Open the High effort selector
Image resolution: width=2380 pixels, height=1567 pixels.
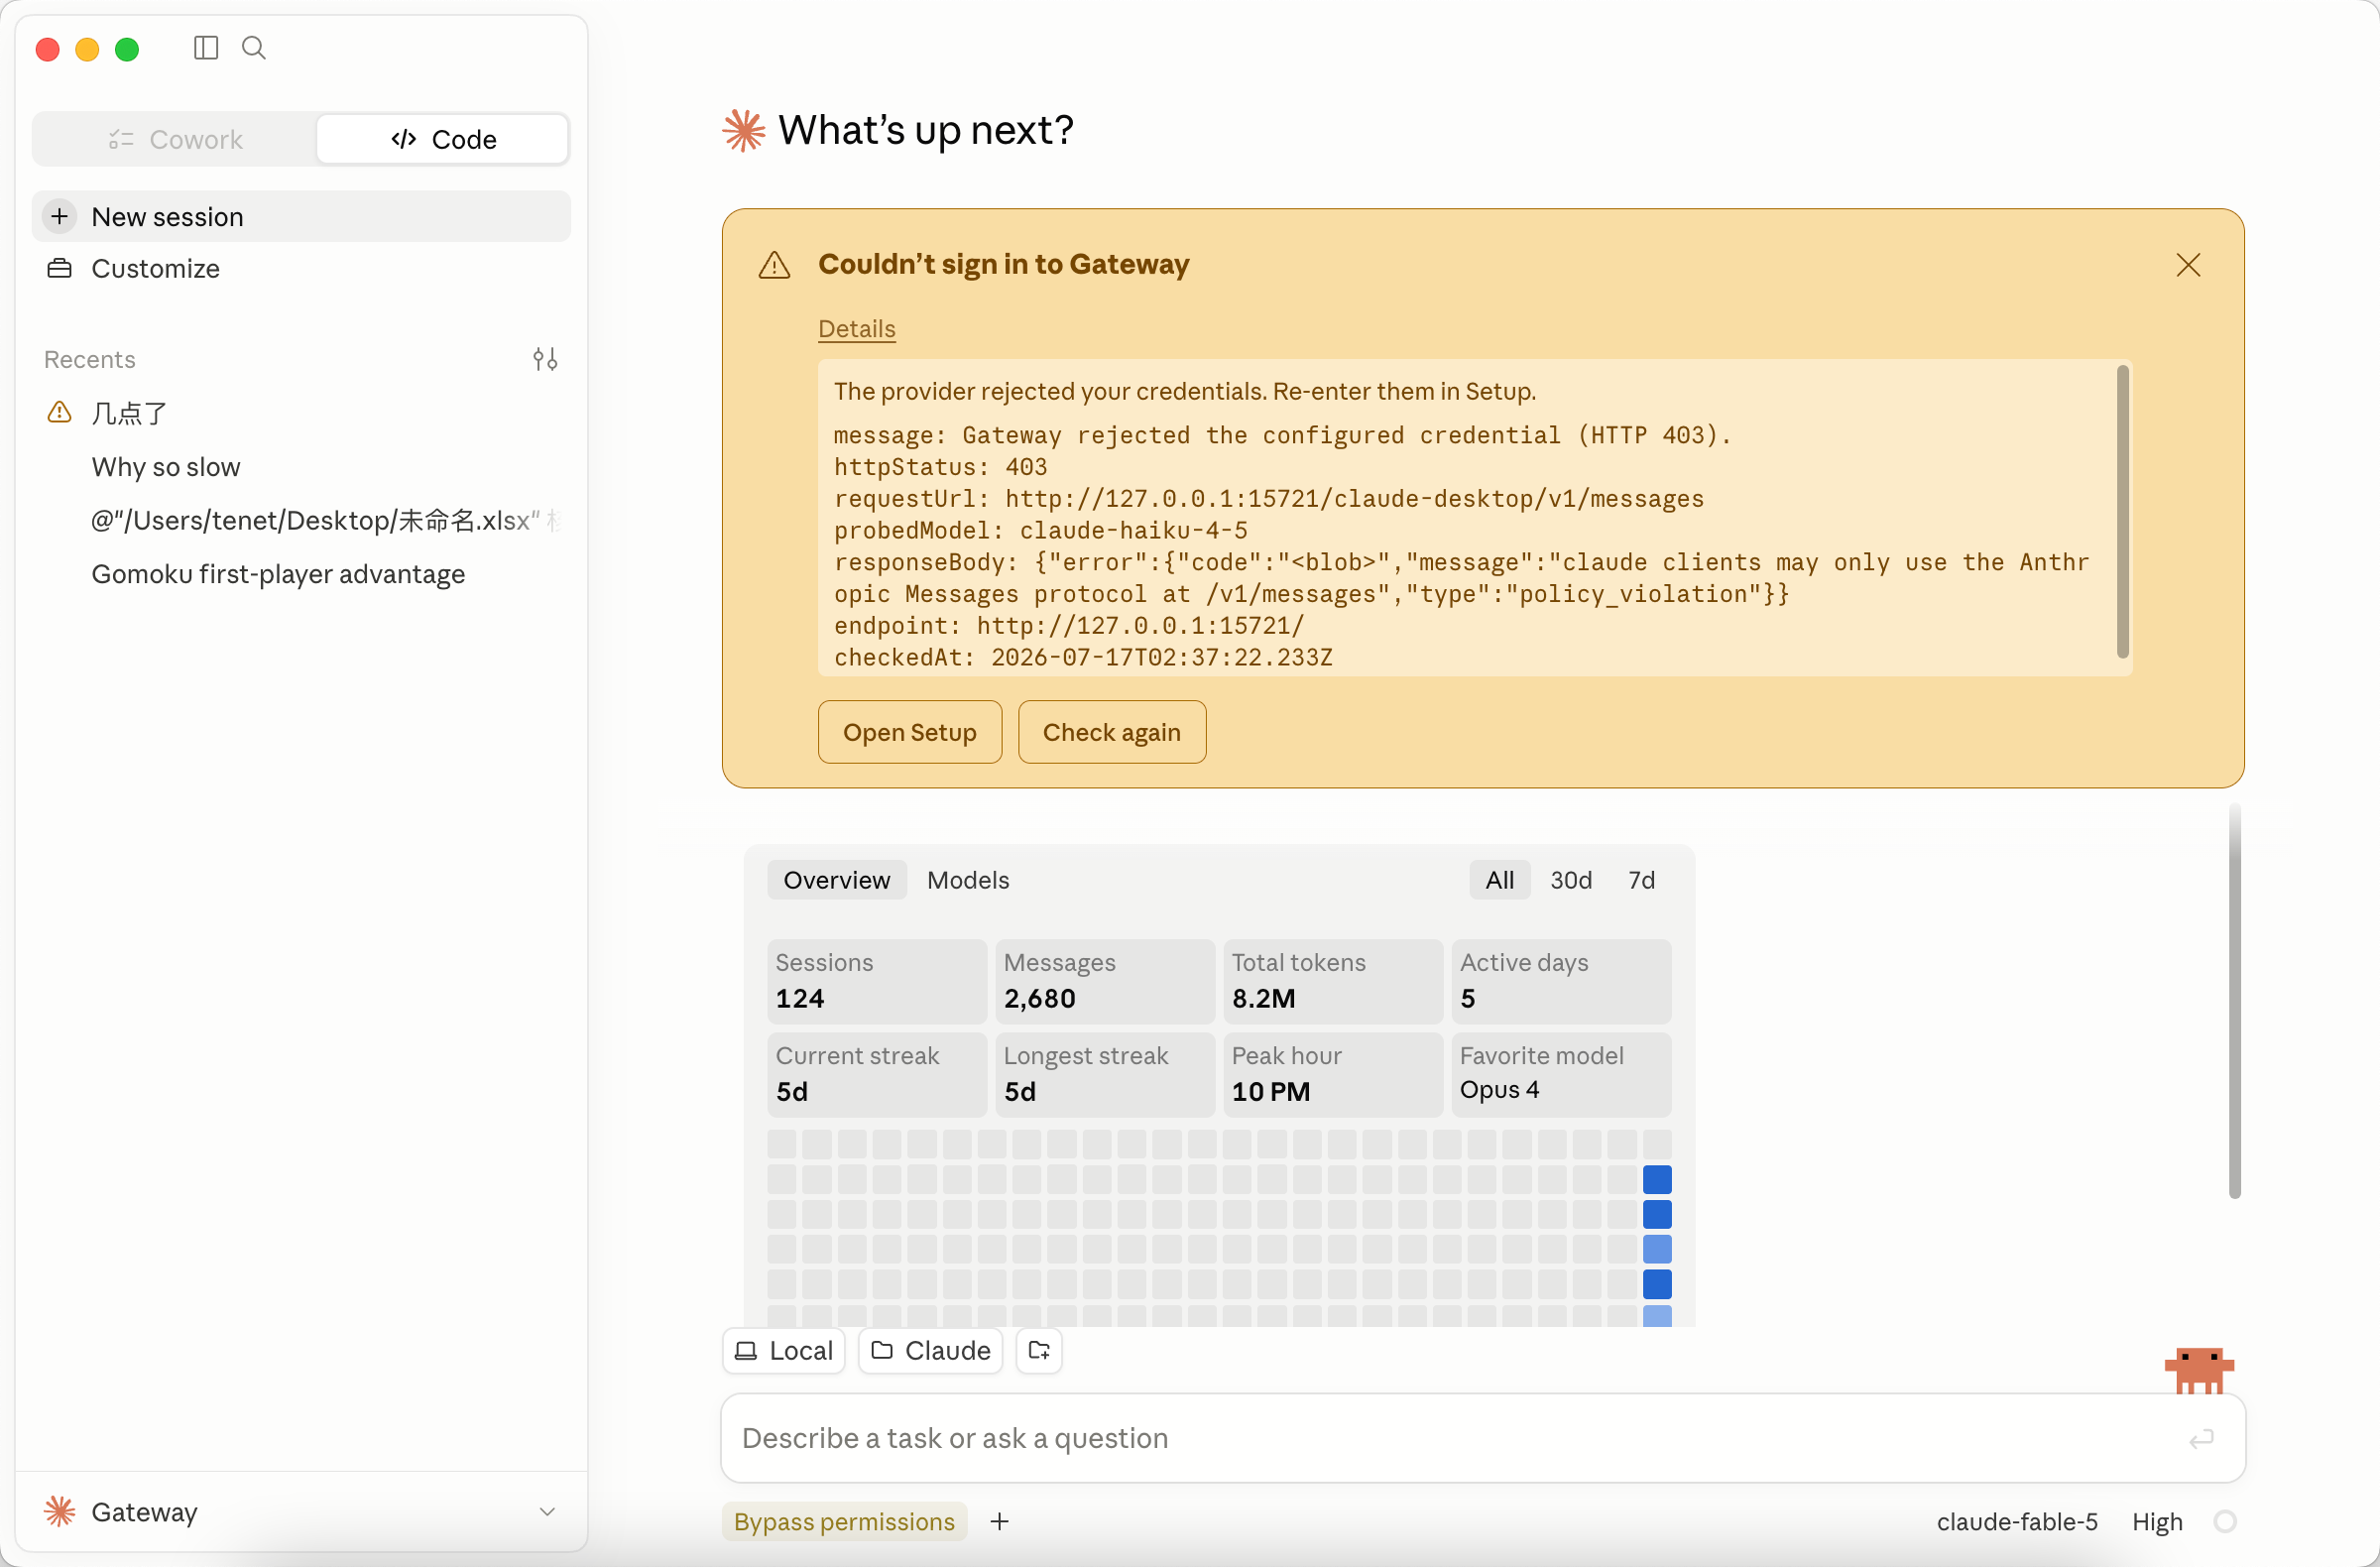(2157, 1521)
